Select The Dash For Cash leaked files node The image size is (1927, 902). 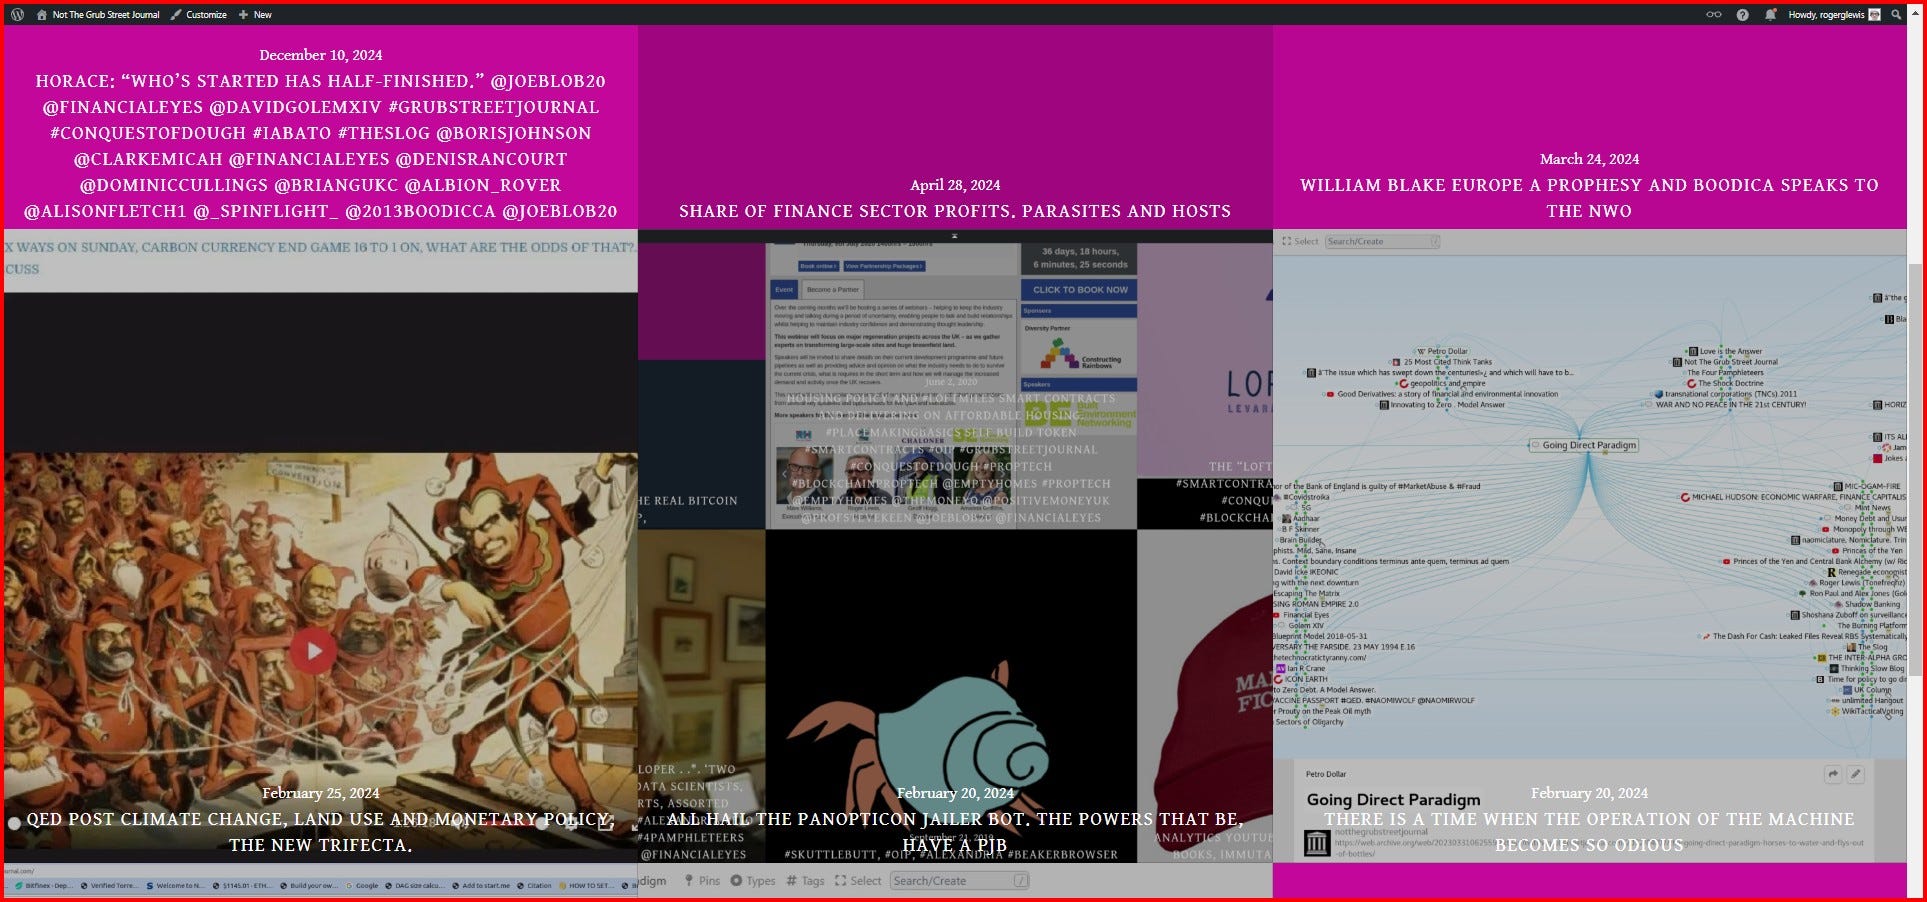[1806, 636]
